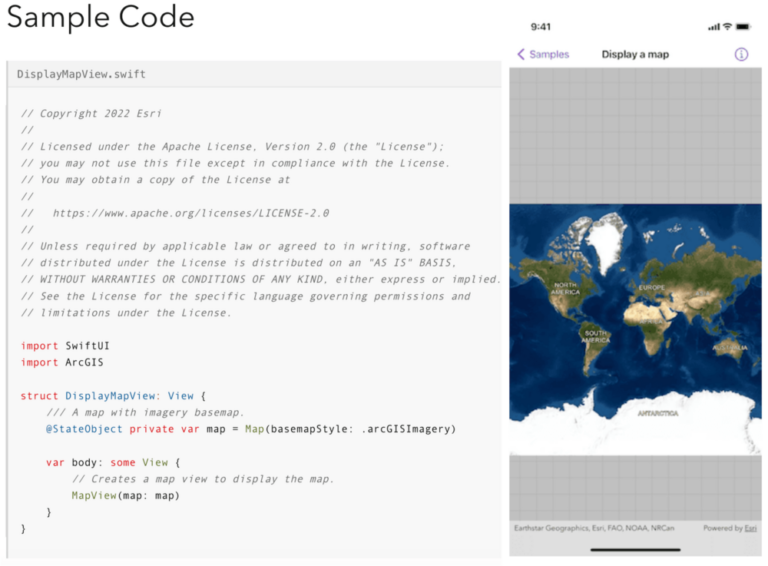Click the Apache license URL comment
768x566 pixels.
[191, 213]
